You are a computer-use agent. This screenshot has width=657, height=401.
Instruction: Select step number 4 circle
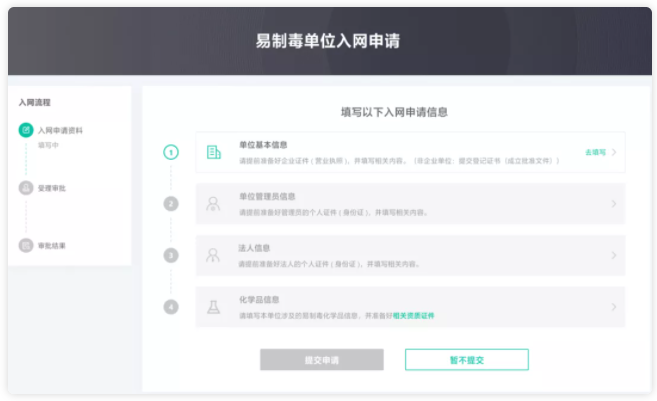(x=171, y=307)
